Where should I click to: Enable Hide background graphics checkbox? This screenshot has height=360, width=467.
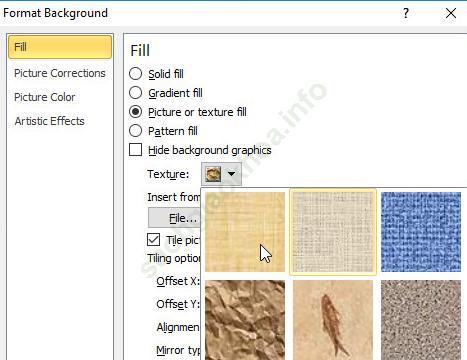(135, 150)
